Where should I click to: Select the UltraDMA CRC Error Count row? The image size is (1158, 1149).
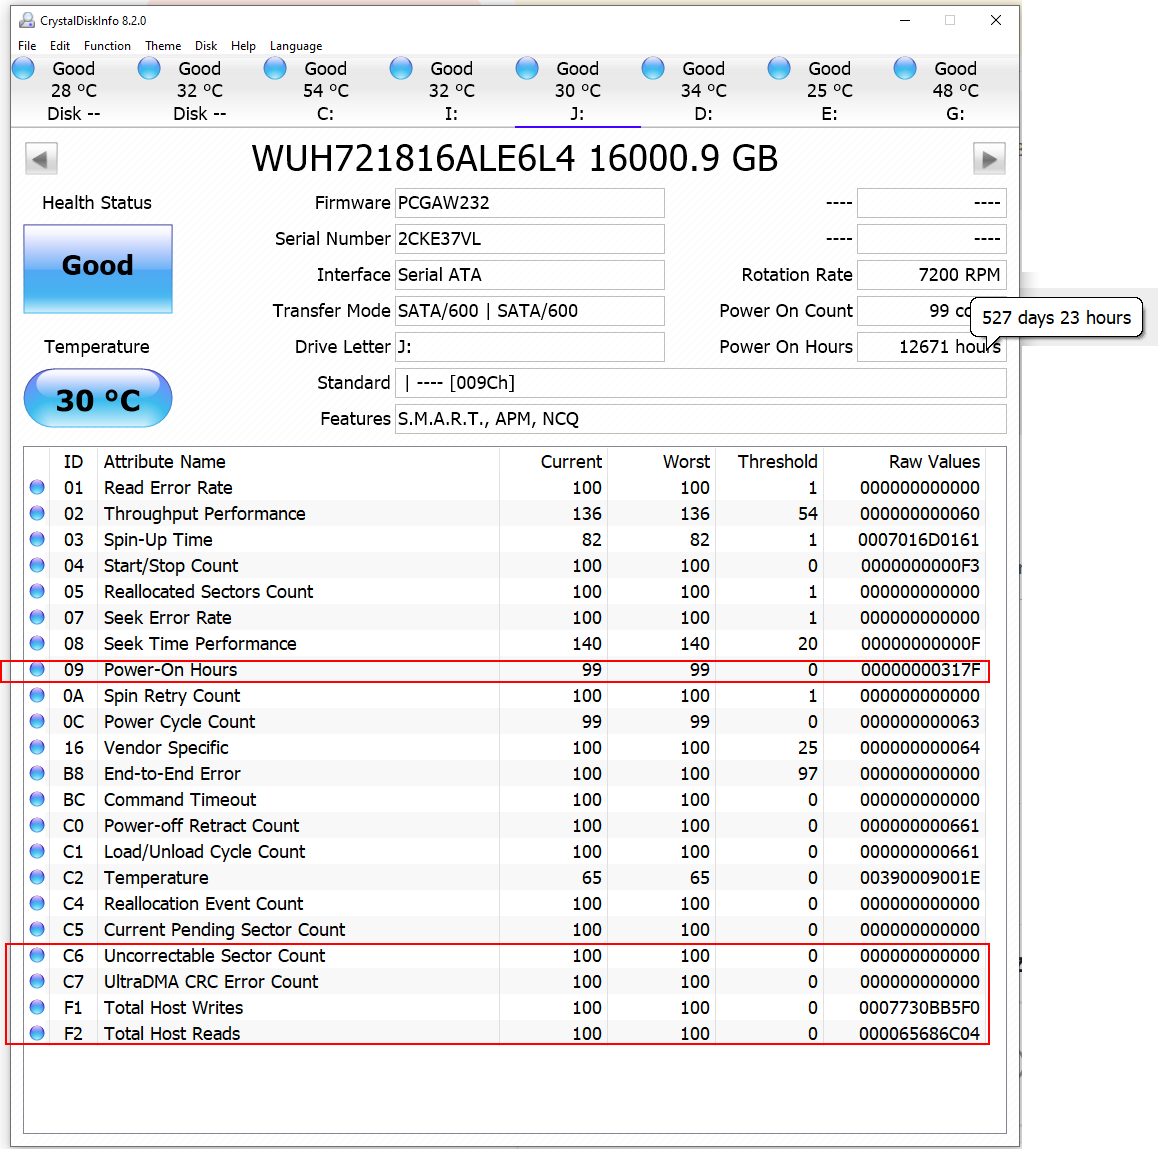click(505, 981)
